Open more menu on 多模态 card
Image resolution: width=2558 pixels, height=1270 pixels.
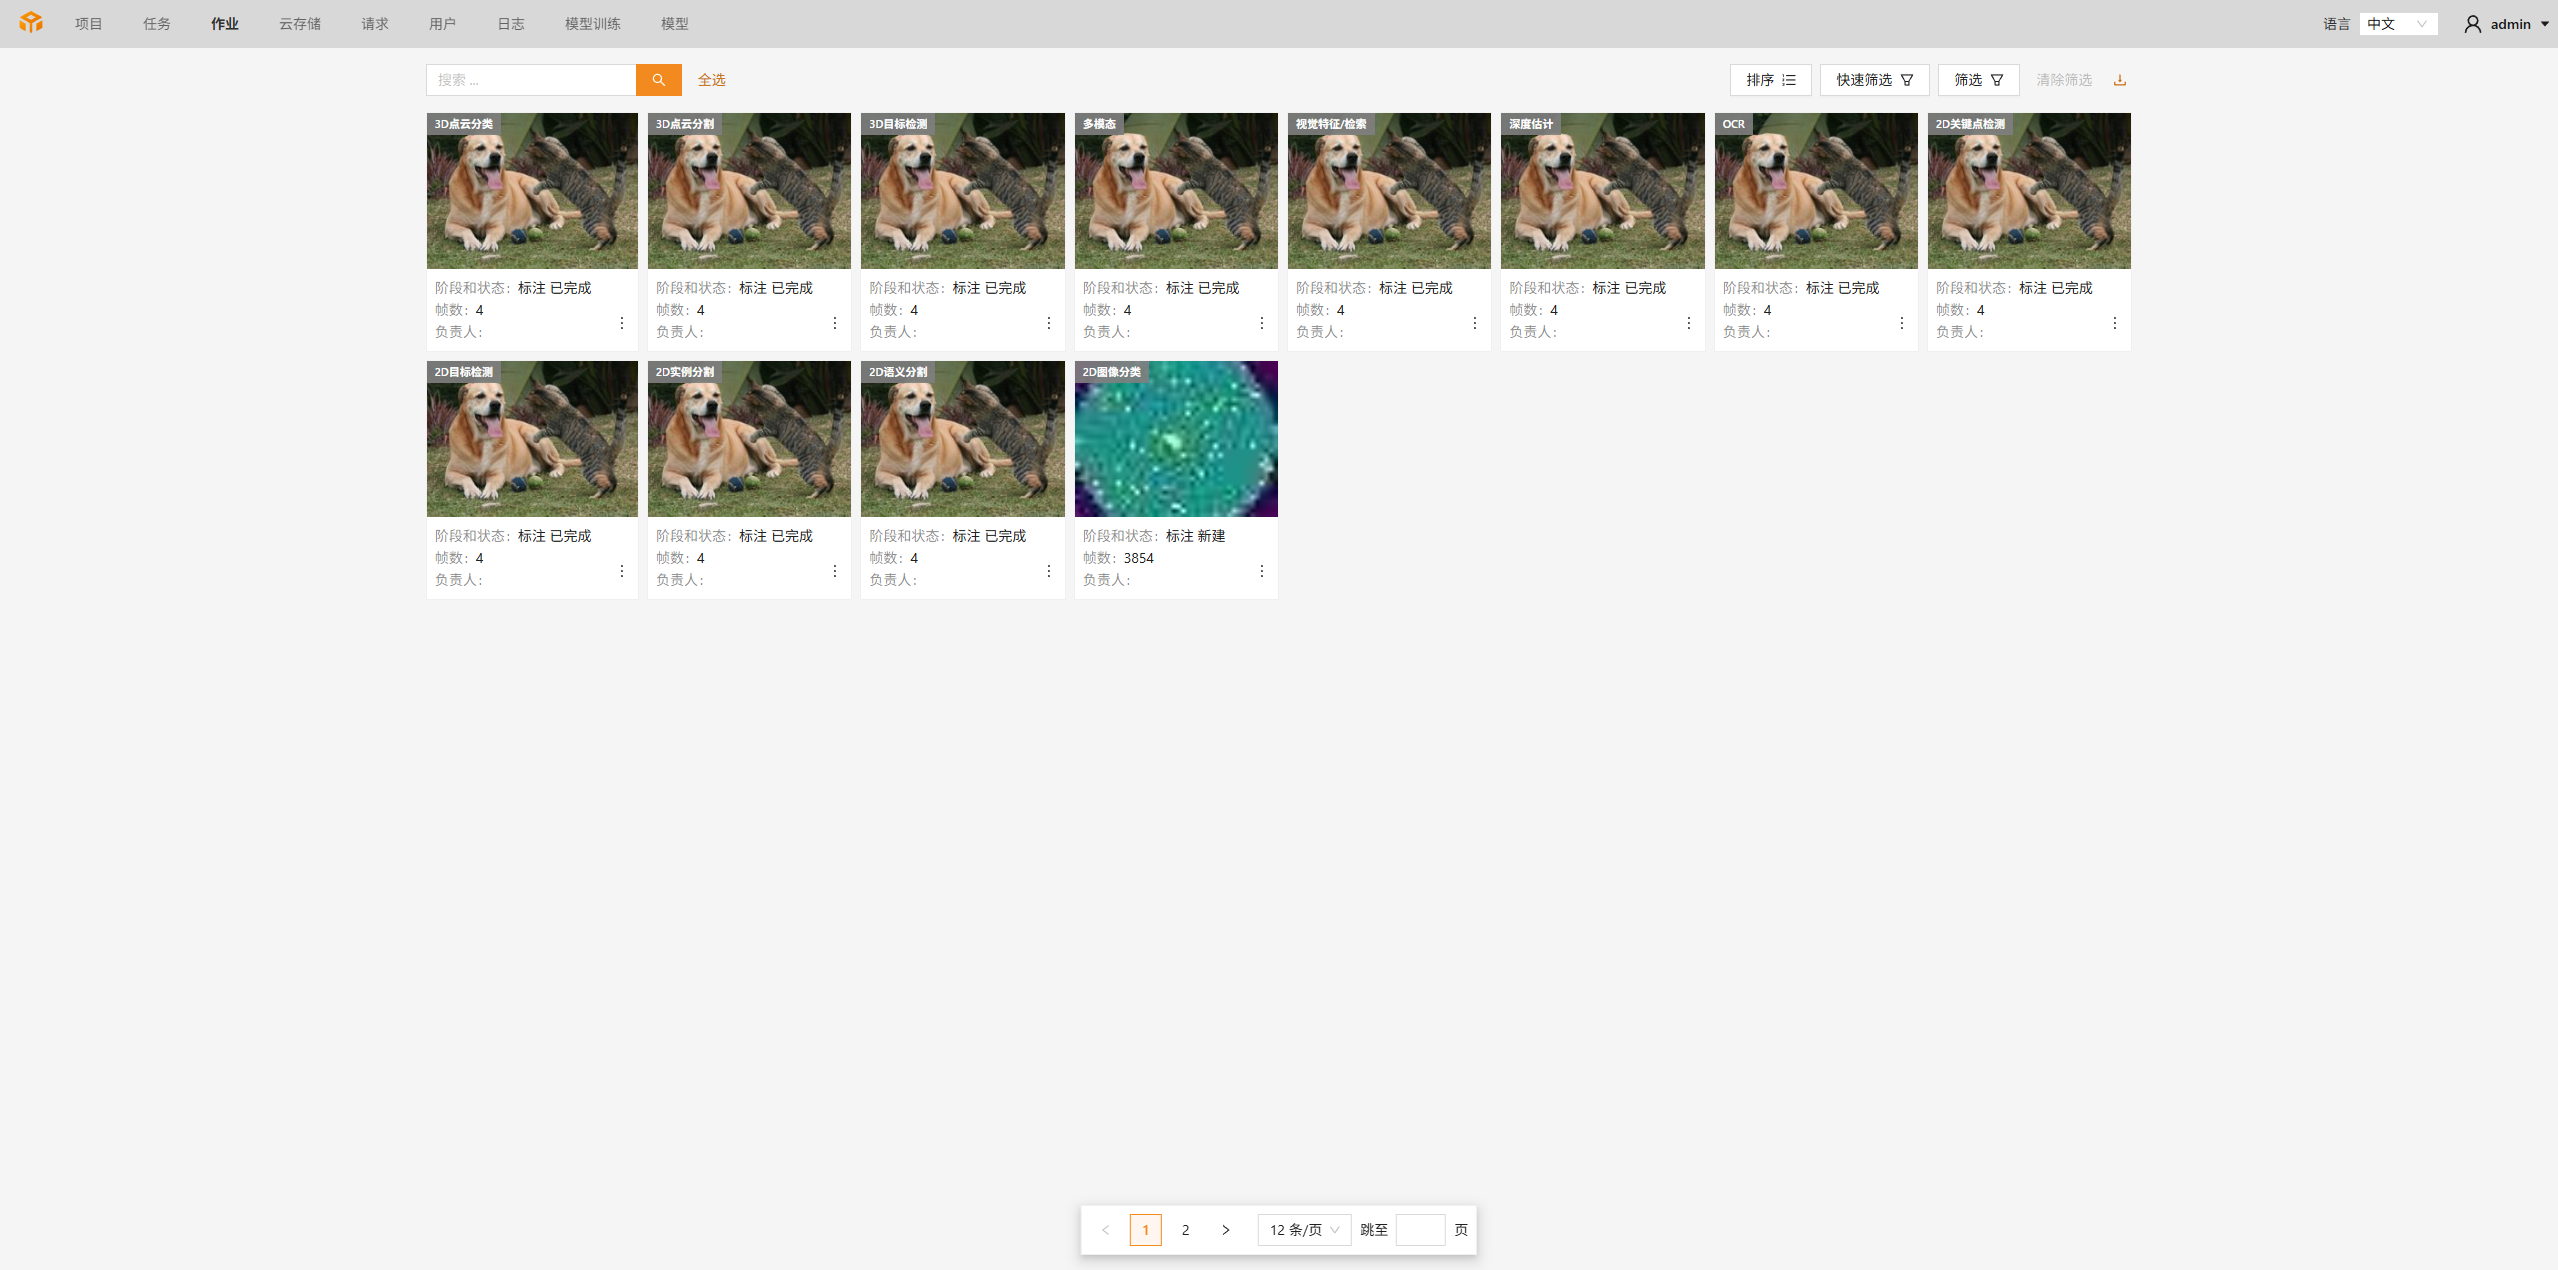tap(1261, 323)
